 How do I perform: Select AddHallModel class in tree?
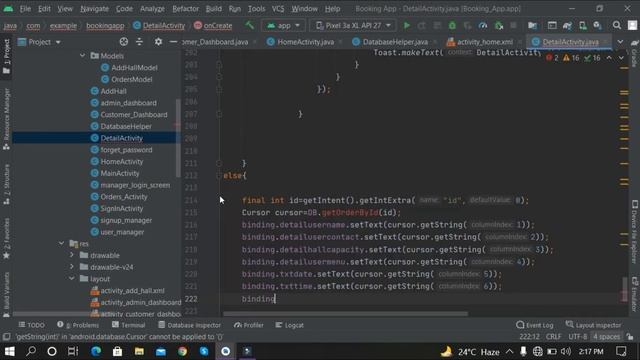point(134,68)
